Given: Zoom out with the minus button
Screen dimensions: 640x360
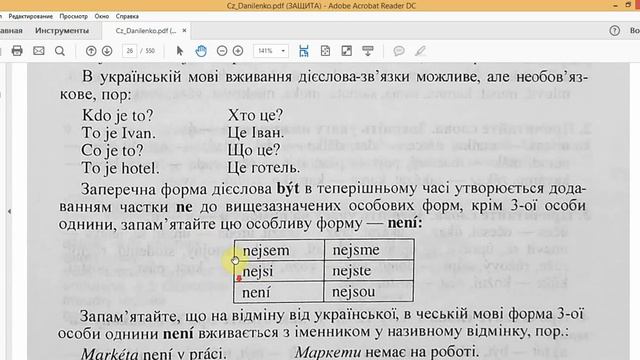Looking at the screenshot, I should click(x=222, y=51).
